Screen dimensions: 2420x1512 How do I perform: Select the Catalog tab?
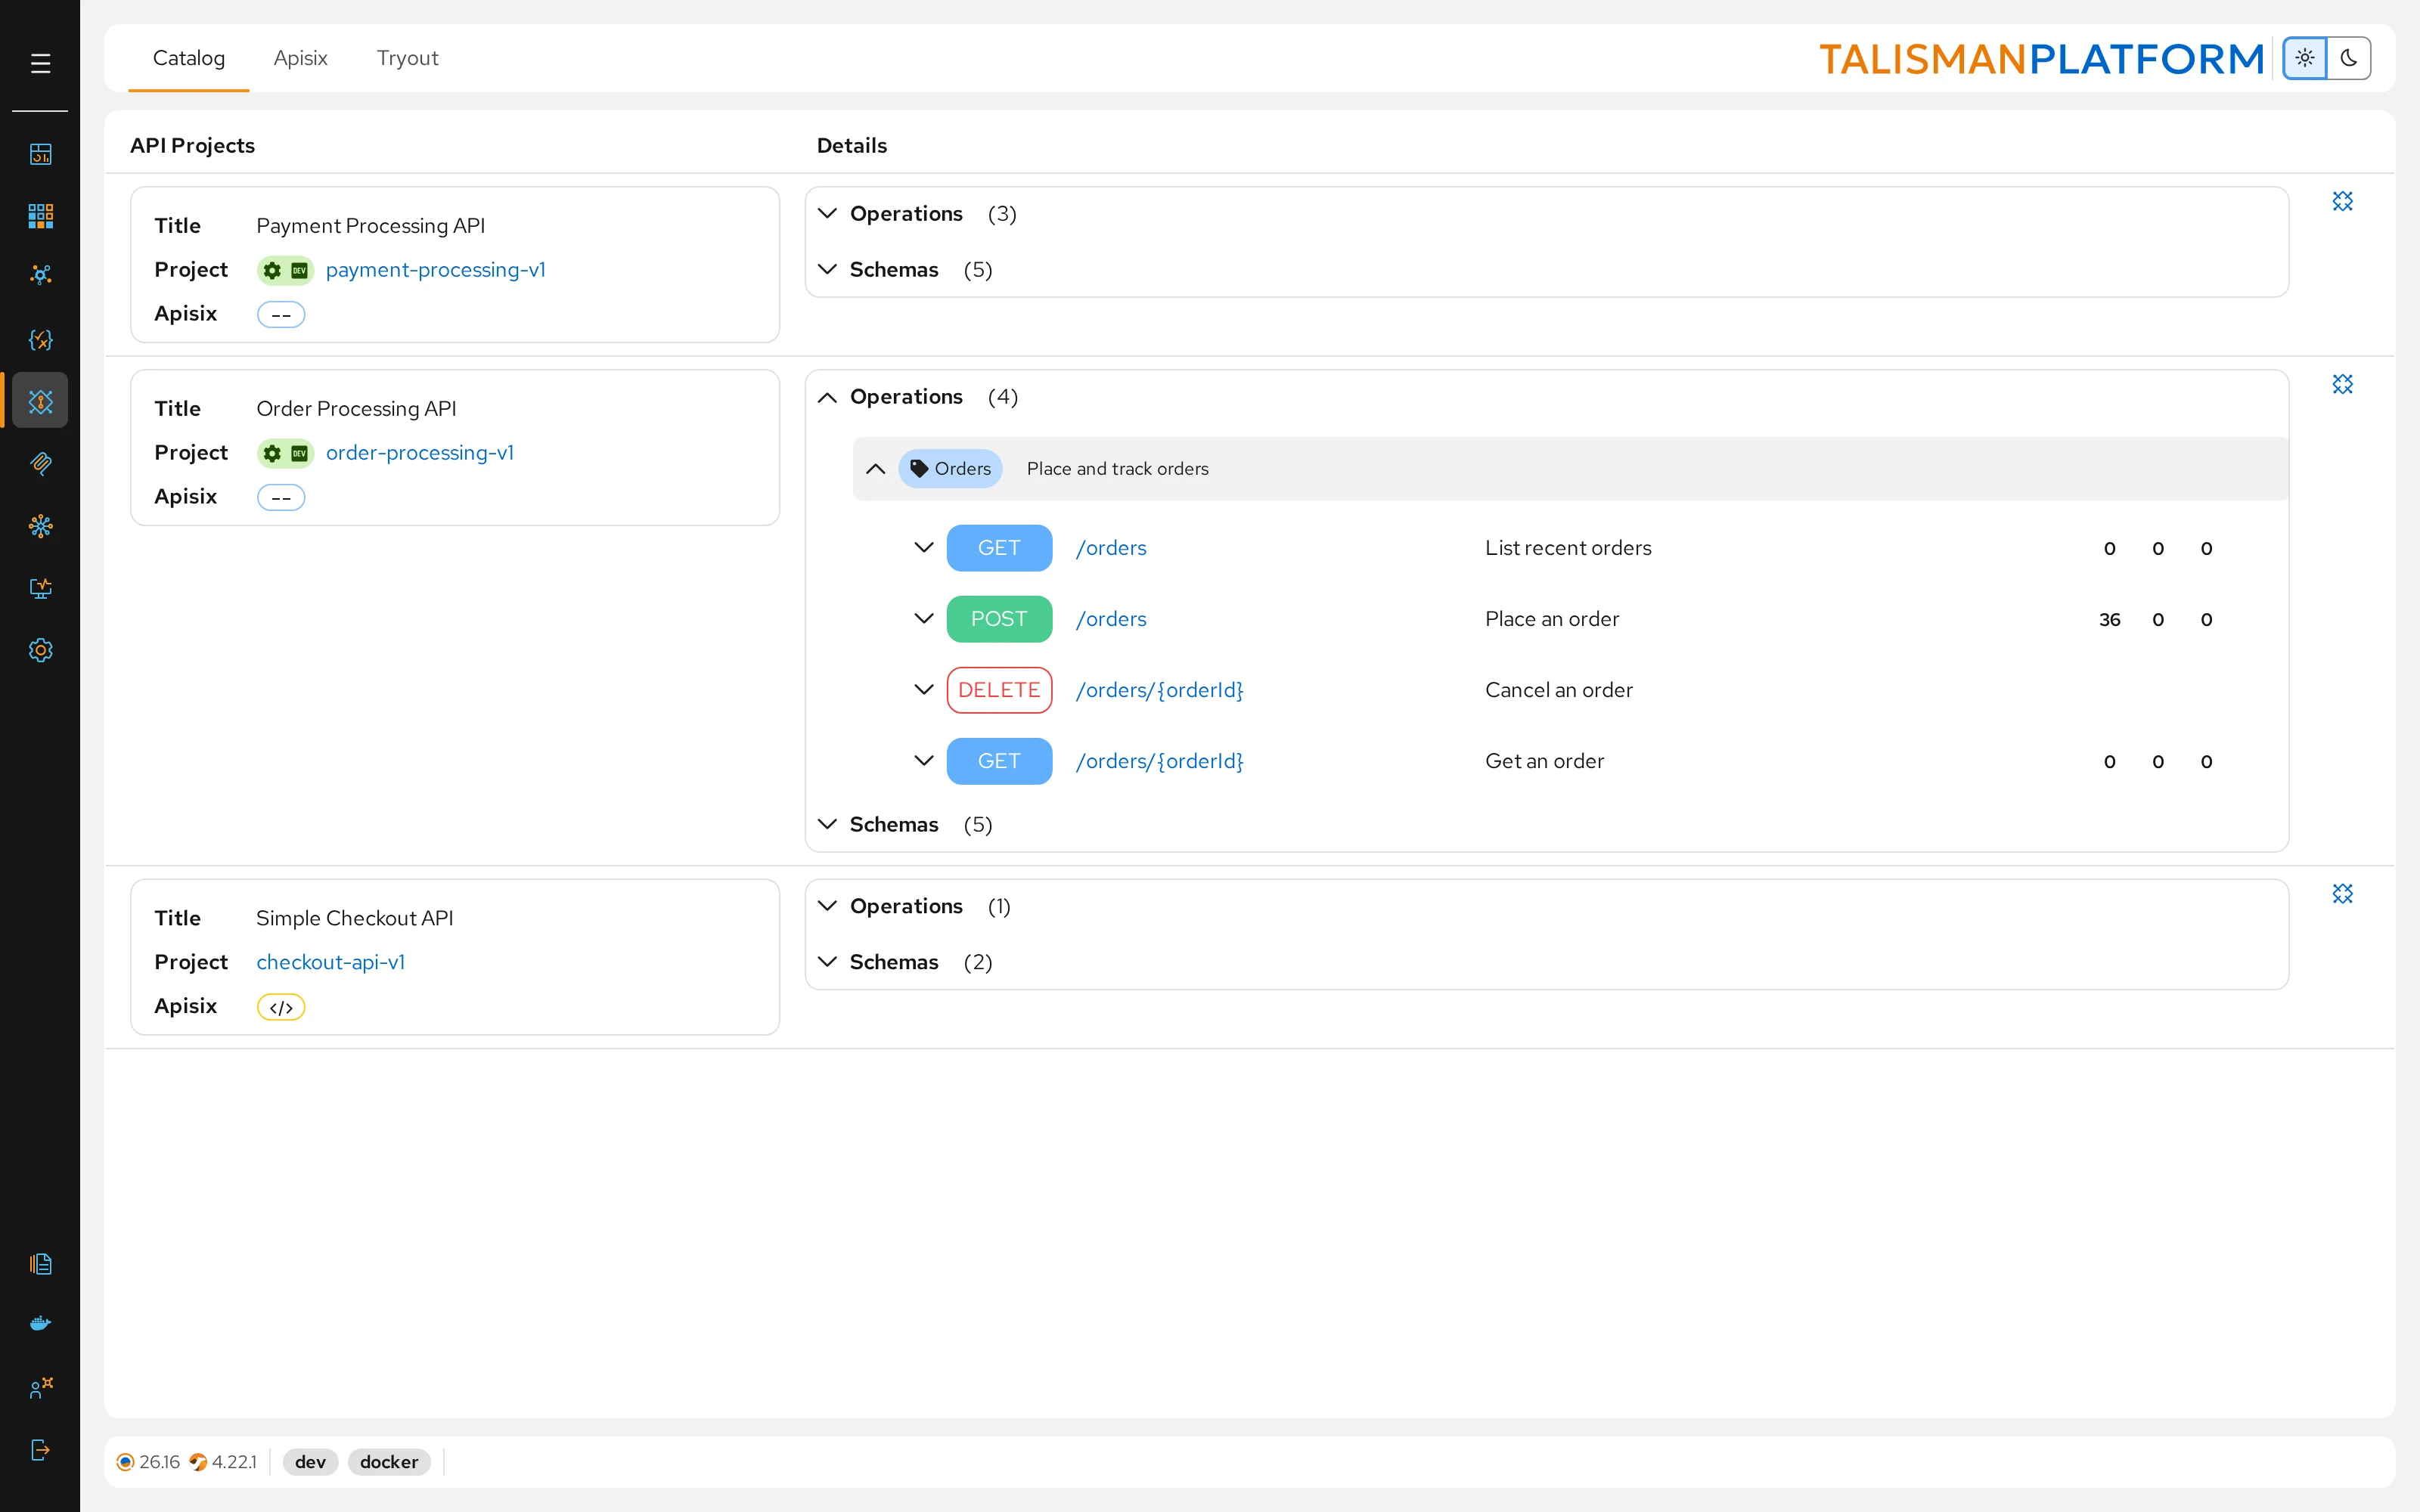tap(189, 58)
